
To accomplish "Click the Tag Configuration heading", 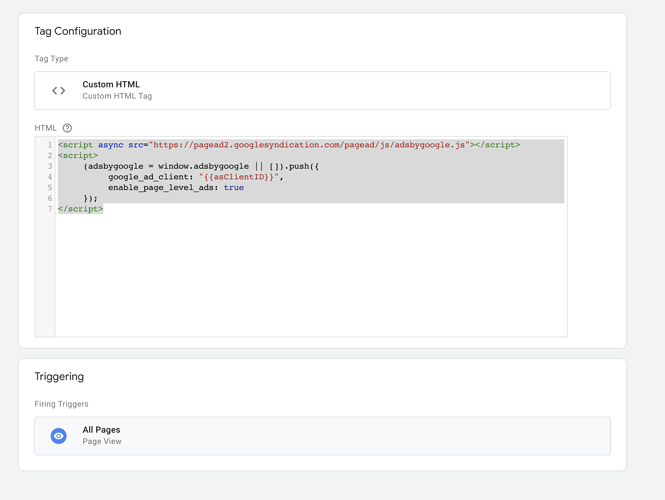I will click(78, 31).
